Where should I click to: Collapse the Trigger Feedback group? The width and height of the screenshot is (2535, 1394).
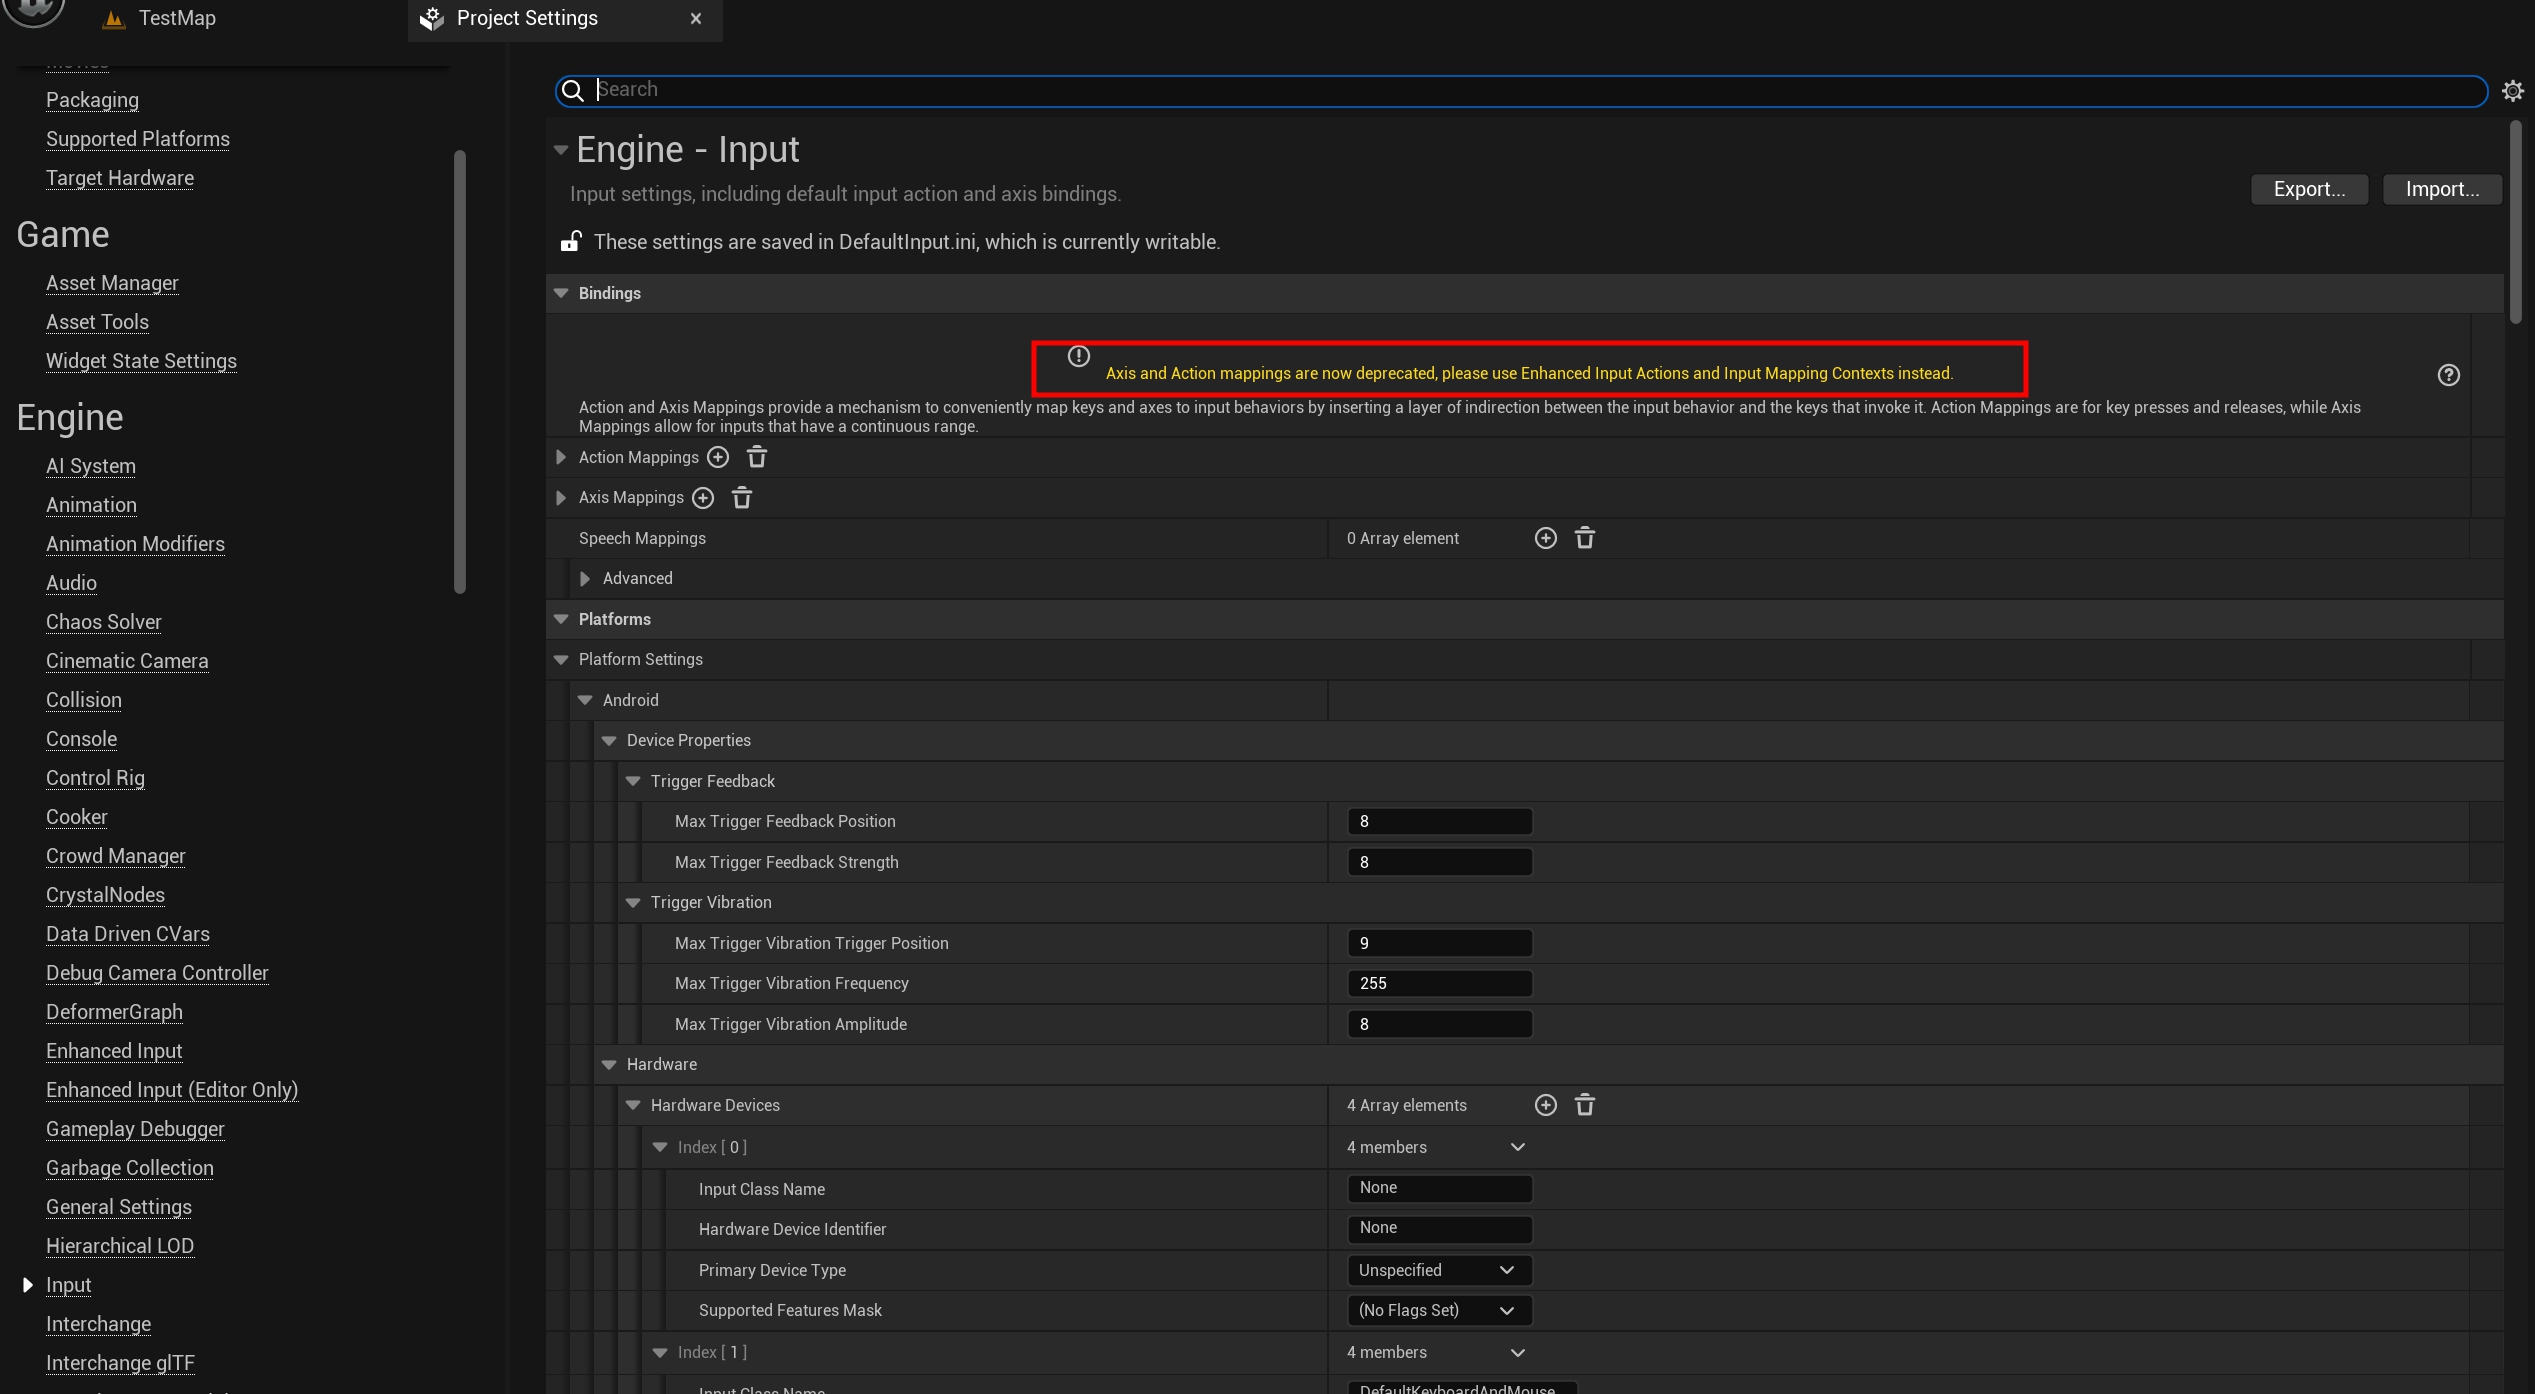pyautogui.click(x=633, y=781)
